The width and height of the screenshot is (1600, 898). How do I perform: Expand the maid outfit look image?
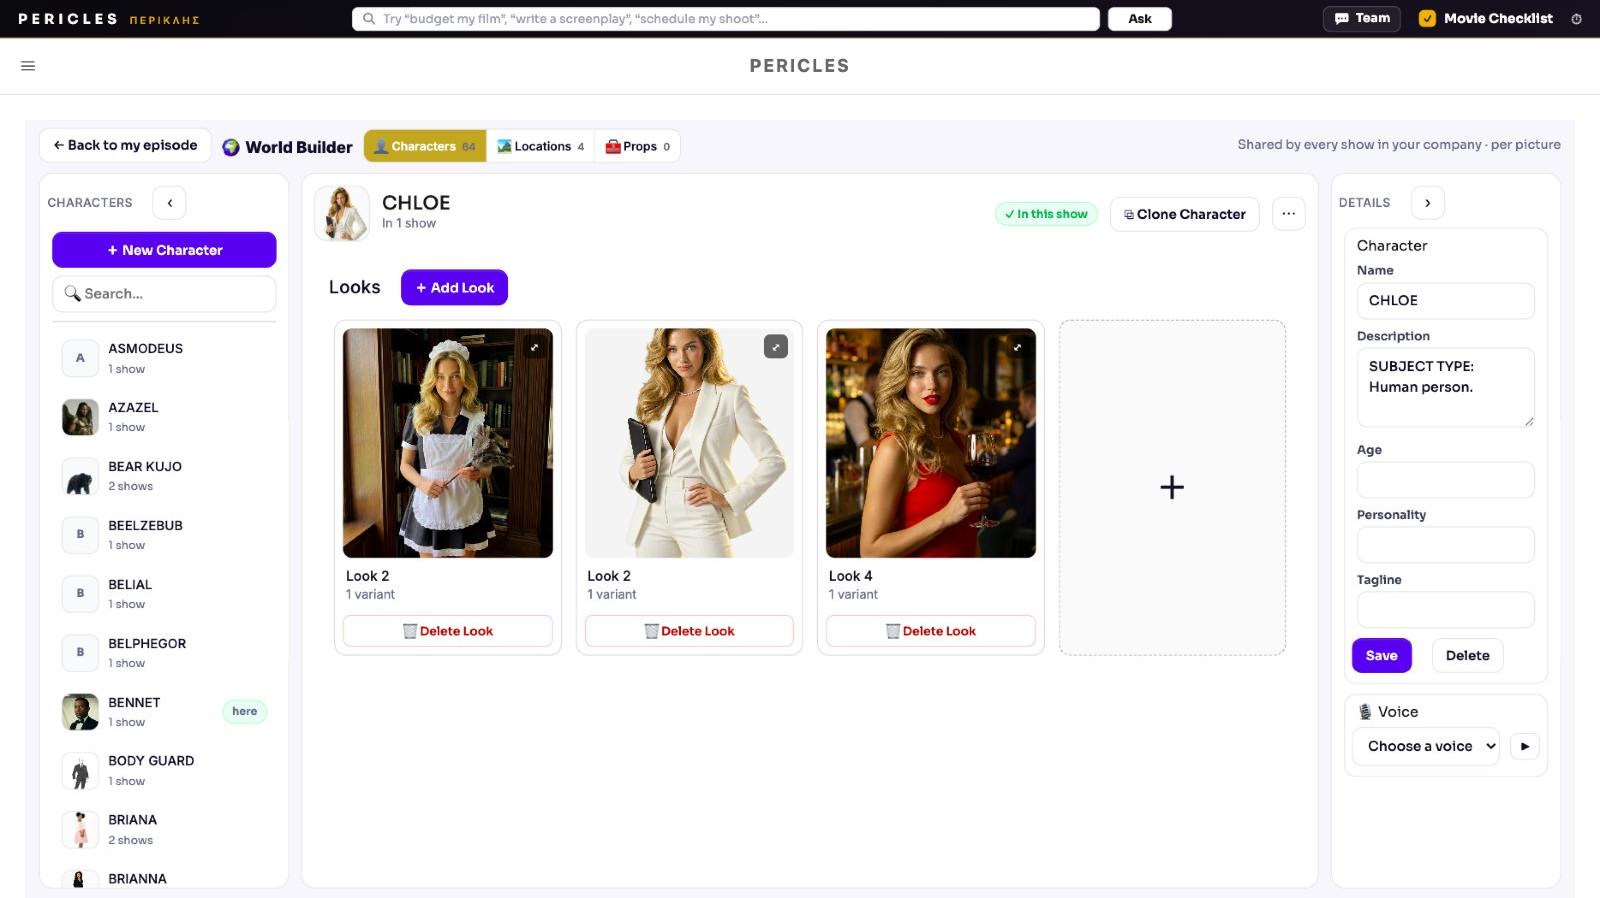click(x=535, y=347)
